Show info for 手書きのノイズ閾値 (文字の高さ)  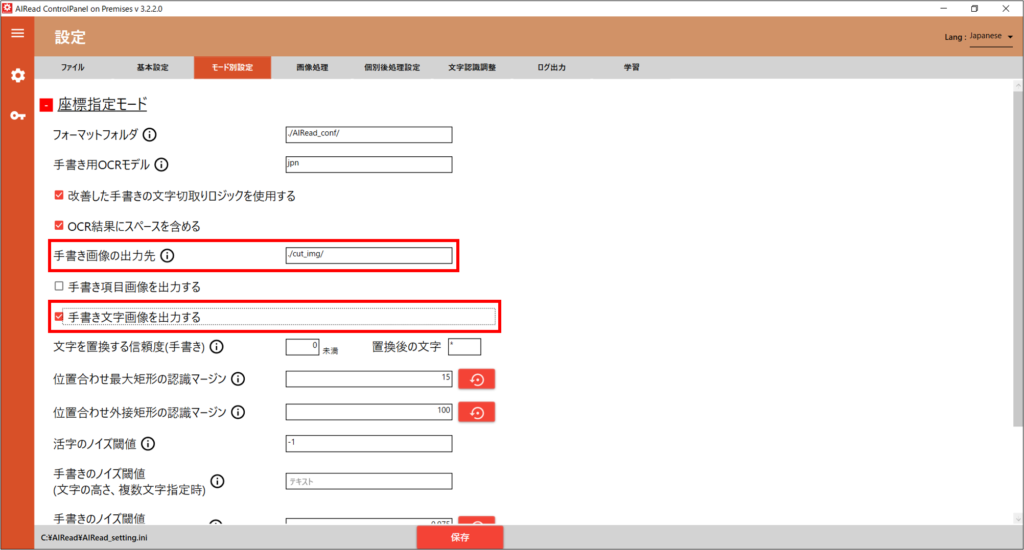[217, 481]
